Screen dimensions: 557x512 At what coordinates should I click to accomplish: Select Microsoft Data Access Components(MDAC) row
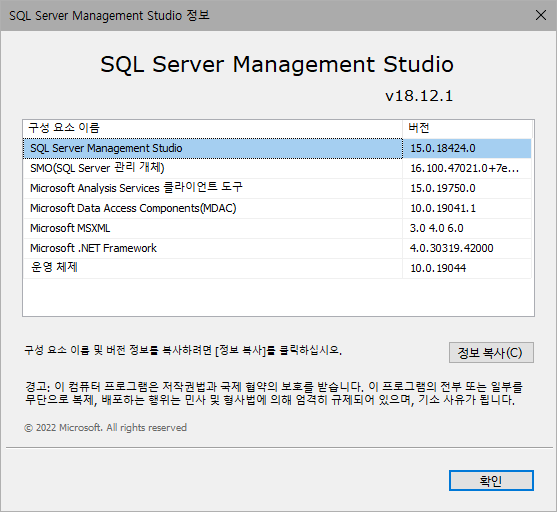coord(277,208)
